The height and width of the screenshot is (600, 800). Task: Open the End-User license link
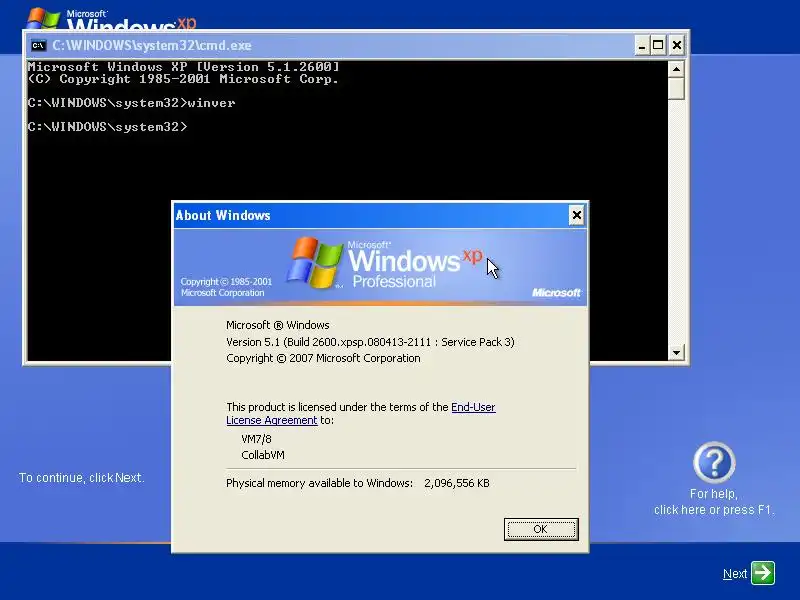[473, 407]
